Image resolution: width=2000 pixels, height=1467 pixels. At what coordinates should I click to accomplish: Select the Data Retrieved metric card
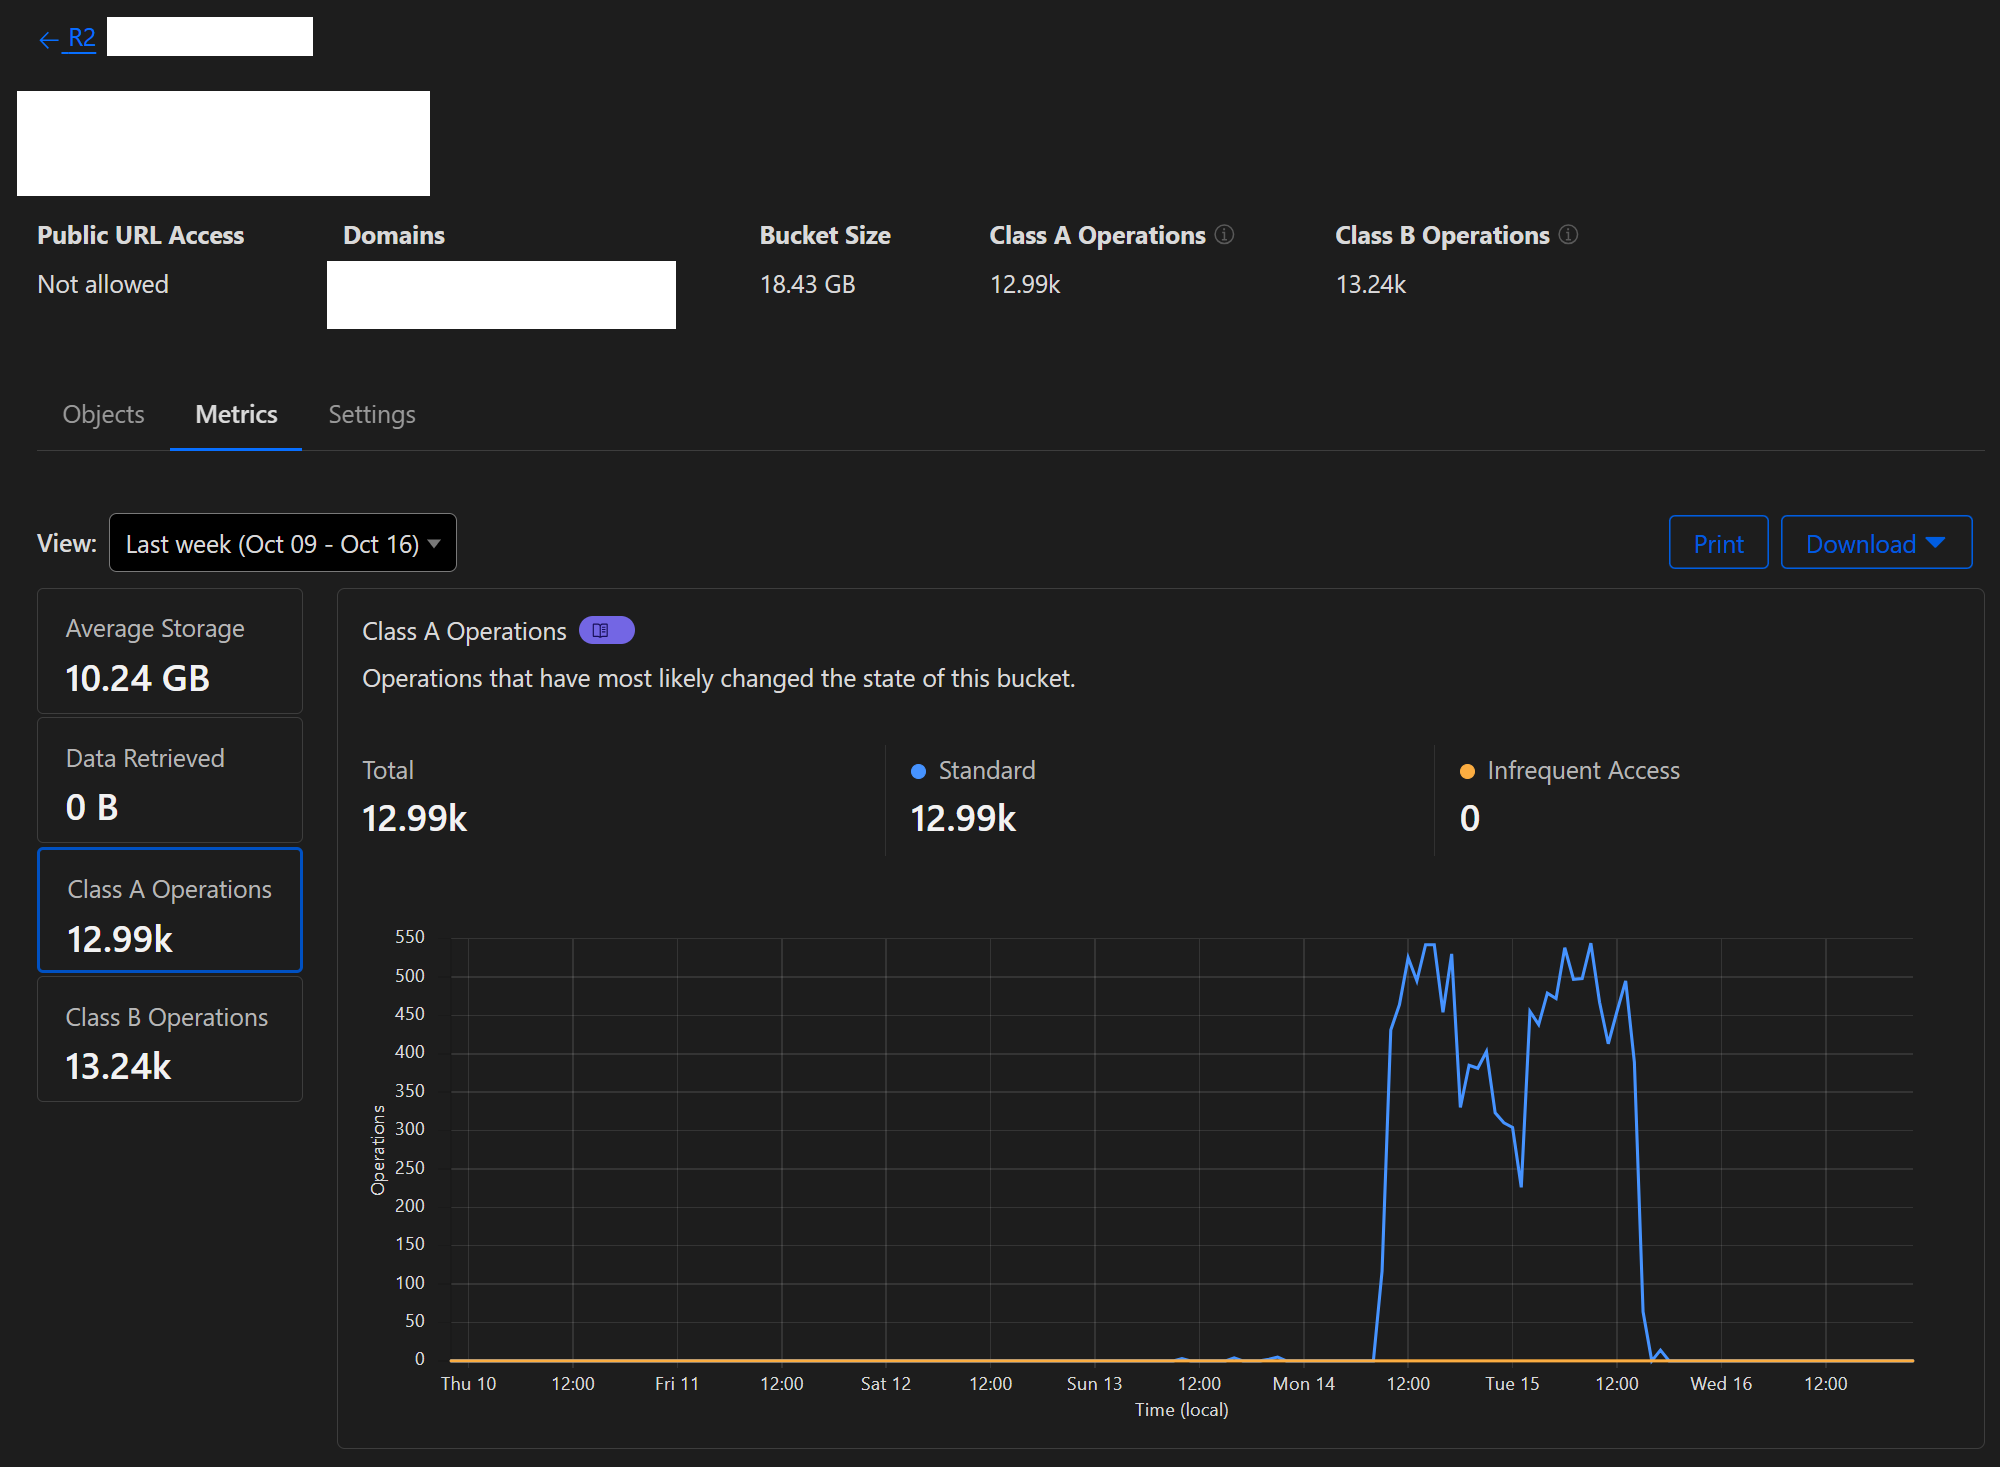(x=170, y=781)
